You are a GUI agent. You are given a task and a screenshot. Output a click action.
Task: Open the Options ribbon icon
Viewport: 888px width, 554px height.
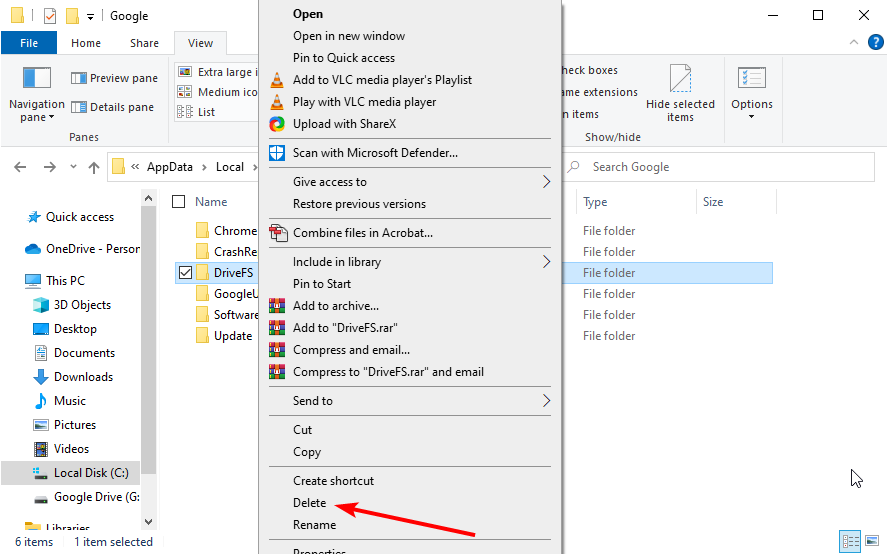click(x=752, y=78)
